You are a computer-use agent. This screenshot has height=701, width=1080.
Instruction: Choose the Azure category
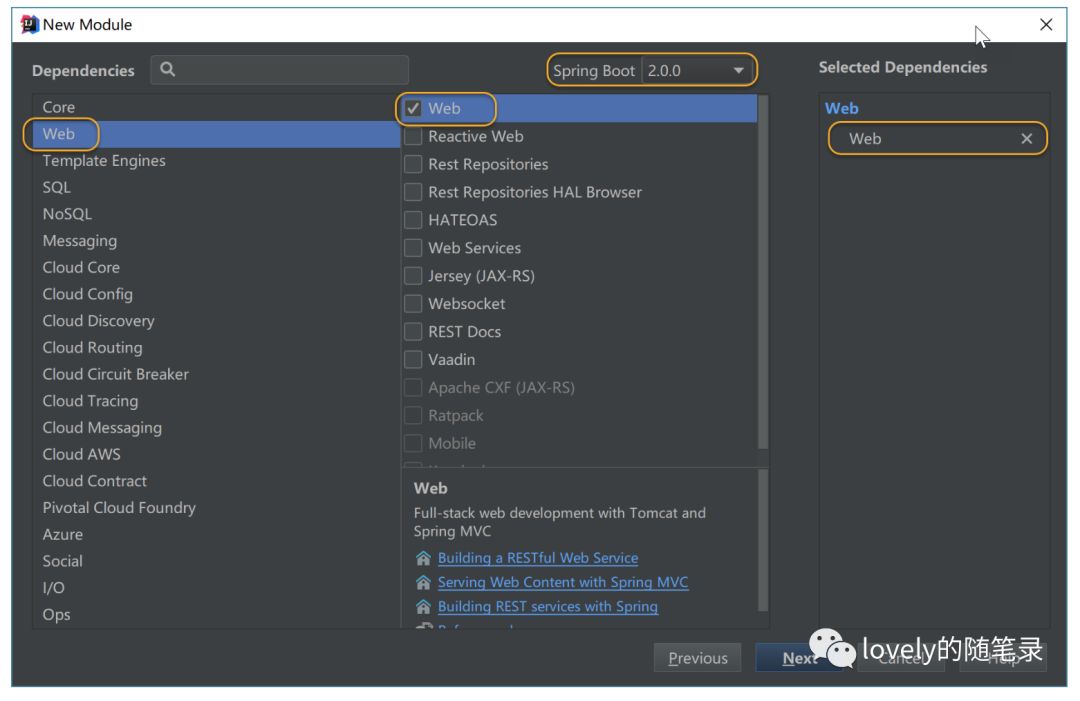coord(216,534)
